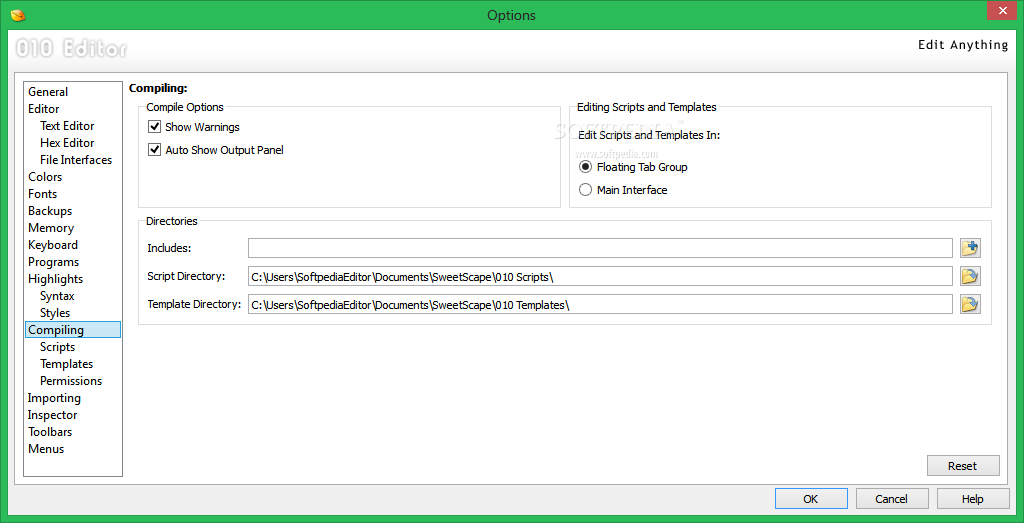Disable the Show Warnings checkbox

(x=155, y=127)
